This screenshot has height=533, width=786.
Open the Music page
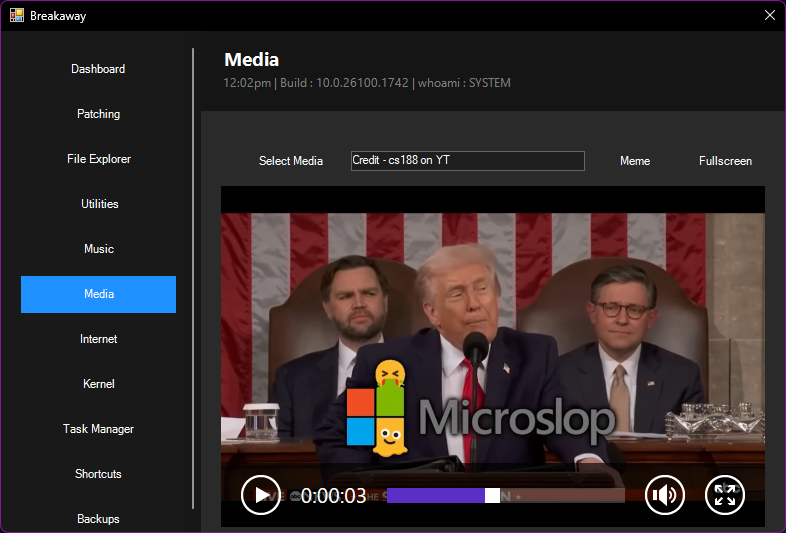tap(98, 249)
